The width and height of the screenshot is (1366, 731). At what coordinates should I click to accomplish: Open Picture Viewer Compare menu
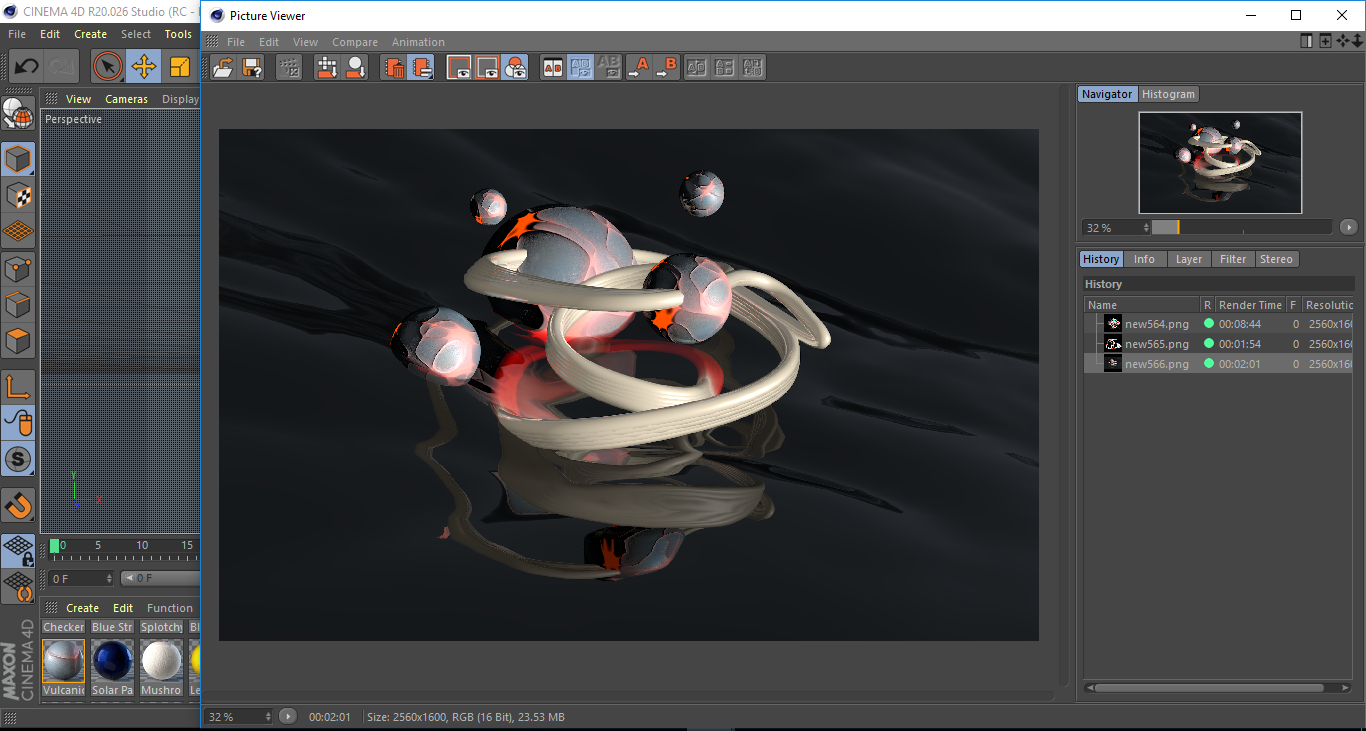pos(355,42)
